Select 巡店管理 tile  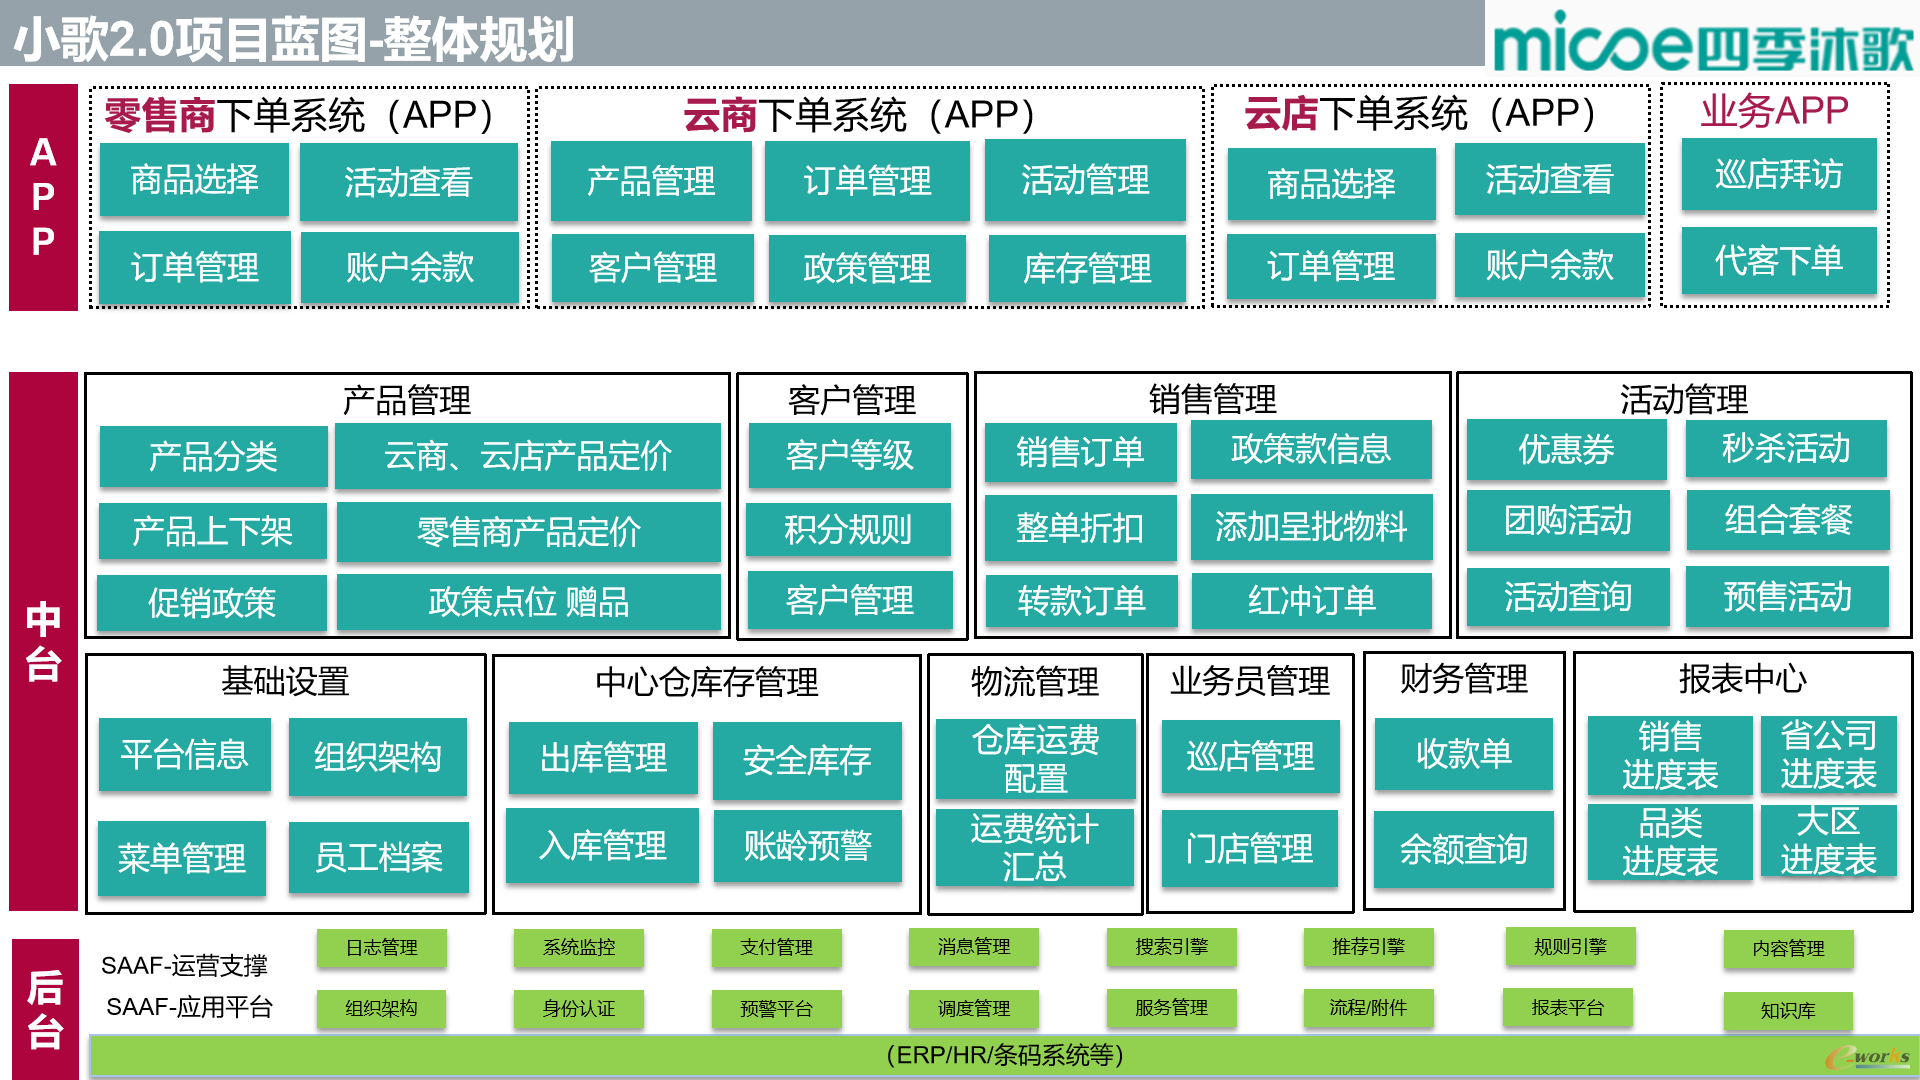pos(1250,756)
